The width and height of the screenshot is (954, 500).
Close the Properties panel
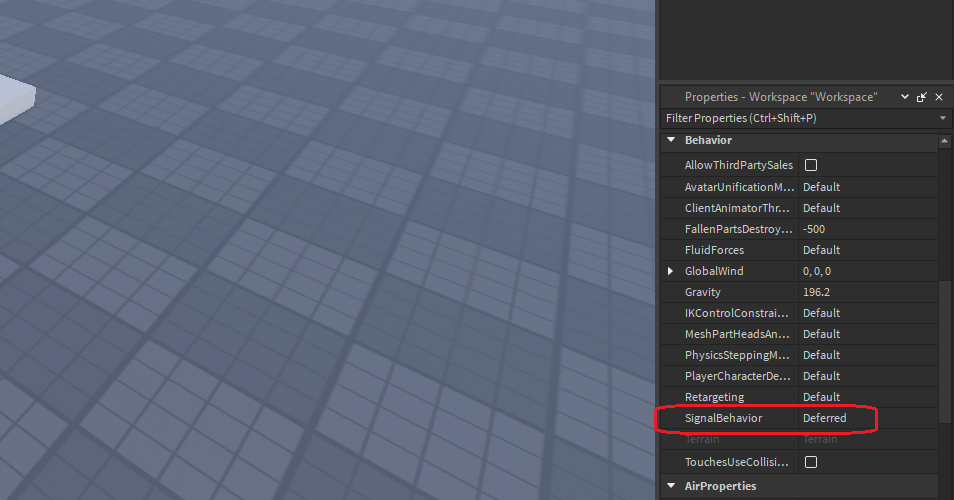(x=939, y=97)
